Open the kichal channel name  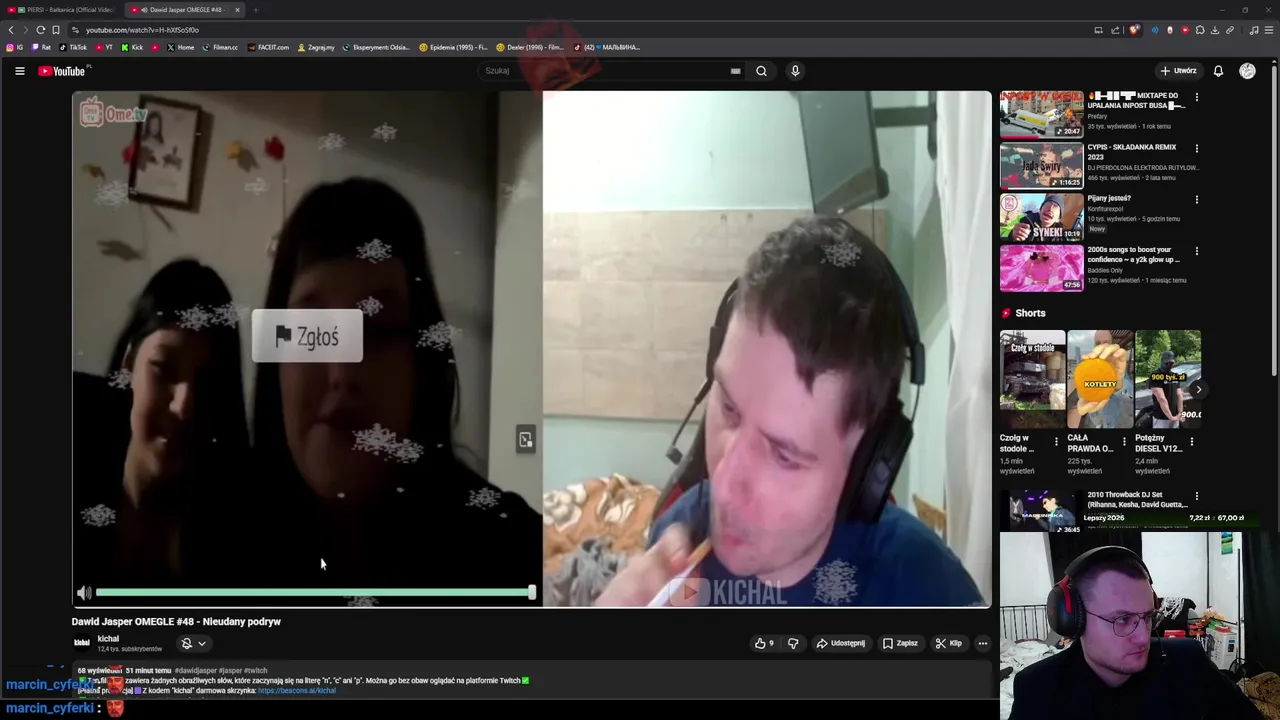[x=108, y=638]
